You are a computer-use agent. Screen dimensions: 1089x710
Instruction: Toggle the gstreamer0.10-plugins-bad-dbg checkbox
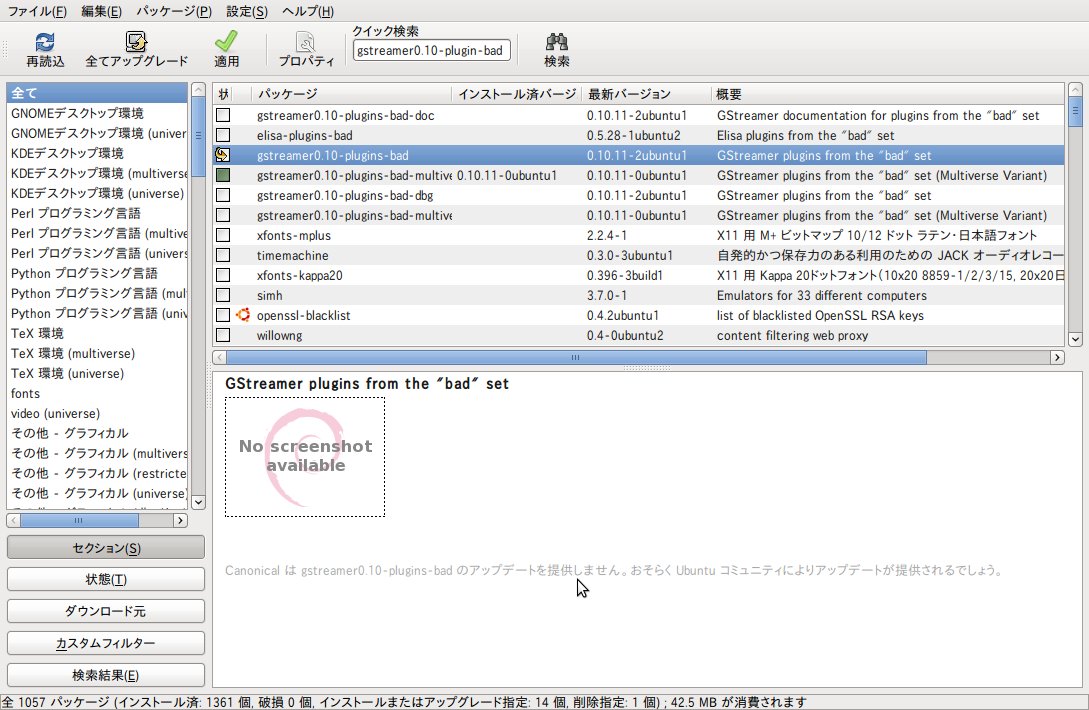[223, 195]
